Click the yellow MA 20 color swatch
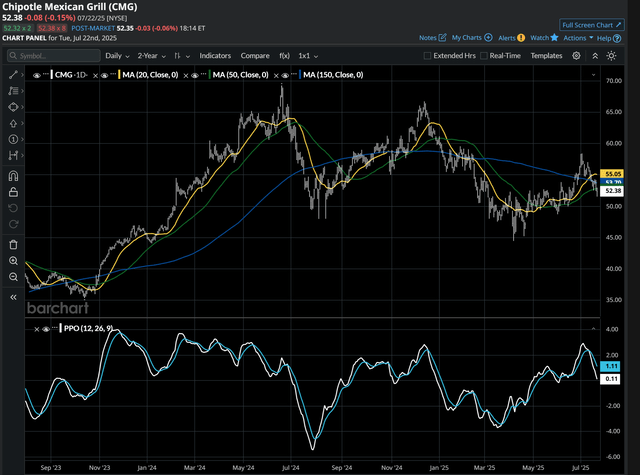Screen dimensions: 640x475 119,75
